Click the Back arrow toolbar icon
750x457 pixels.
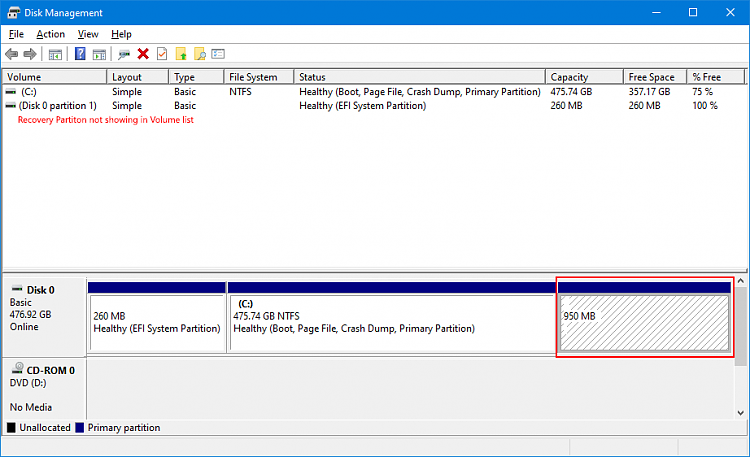pos(11,54)
